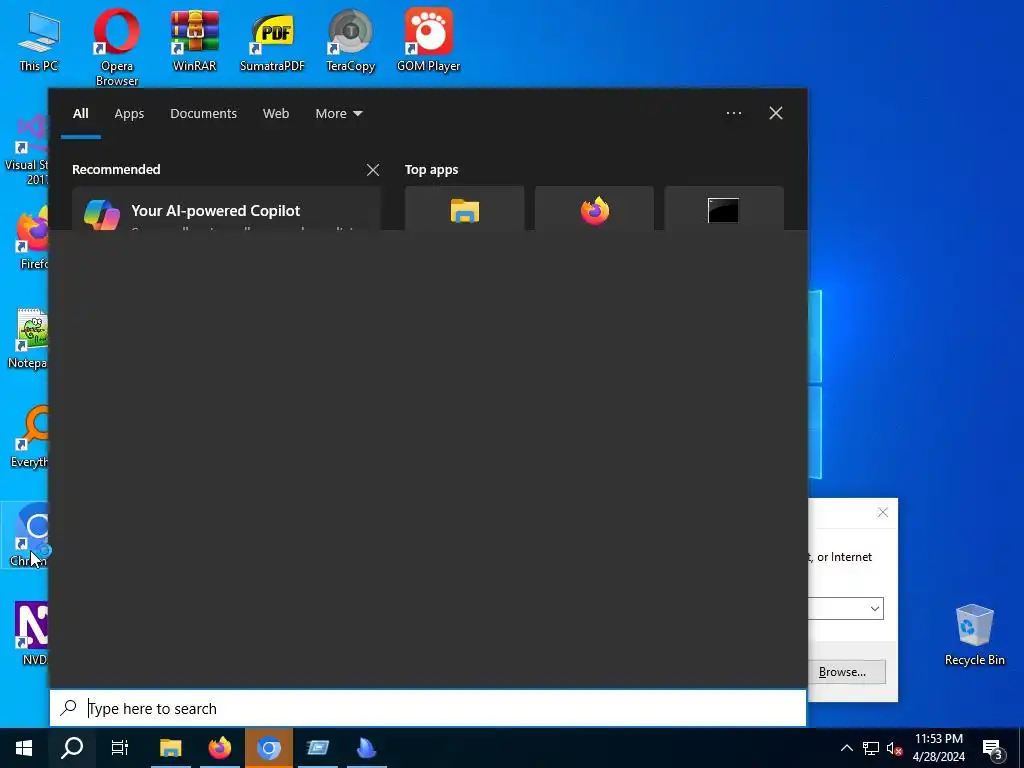Open network status tray icon
The width and height of the screenshot is (1024, 768).
(871, 748)
